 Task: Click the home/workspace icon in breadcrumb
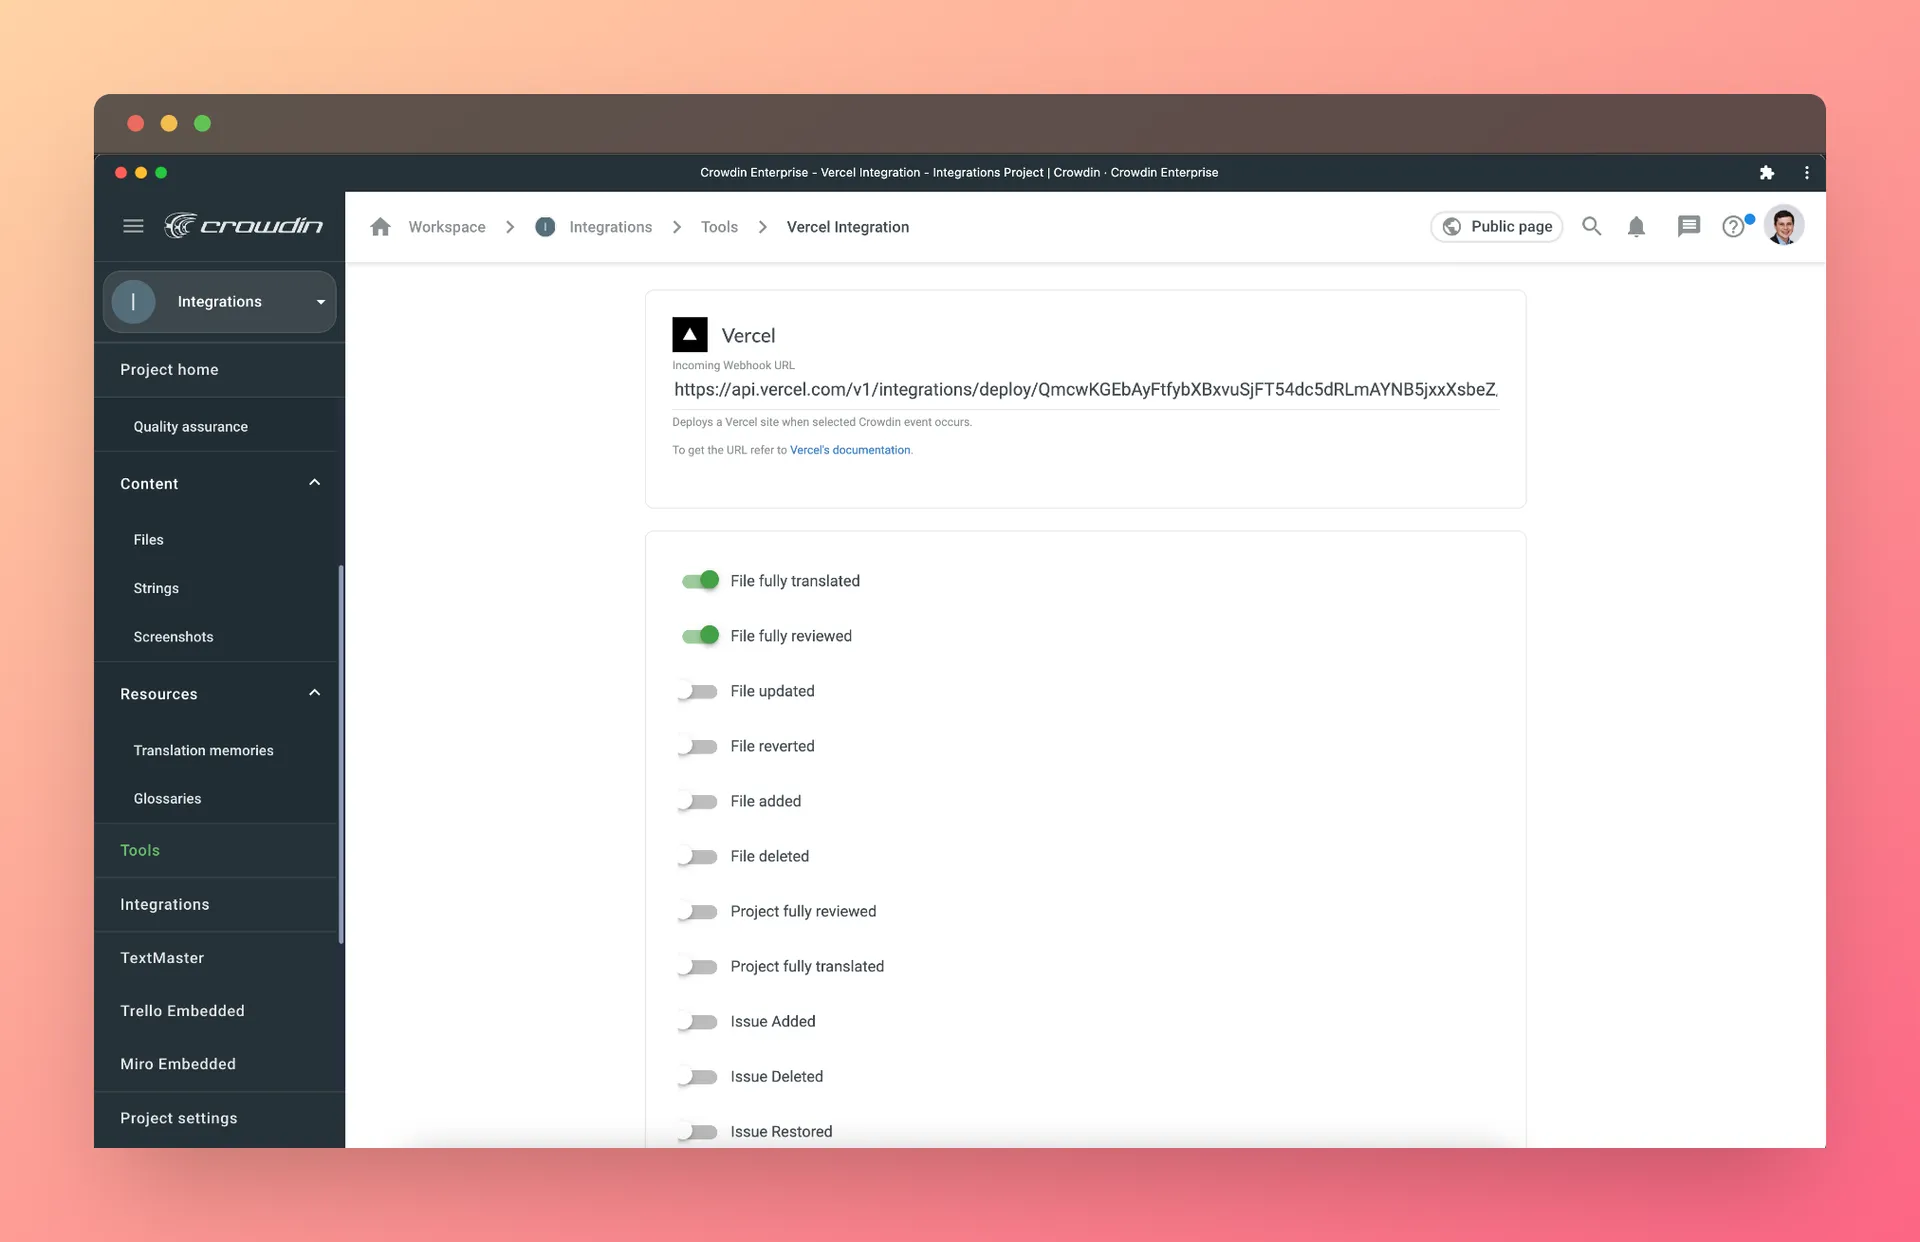pos(378,227)
